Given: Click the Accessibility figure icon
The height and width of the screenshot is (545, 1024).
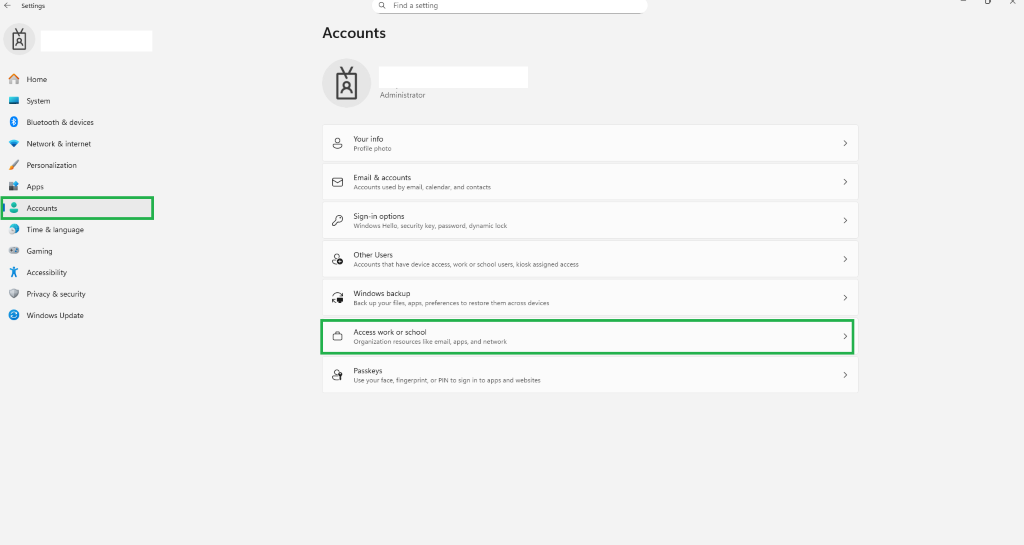Looking at the screenshot, I should [14, 272].
